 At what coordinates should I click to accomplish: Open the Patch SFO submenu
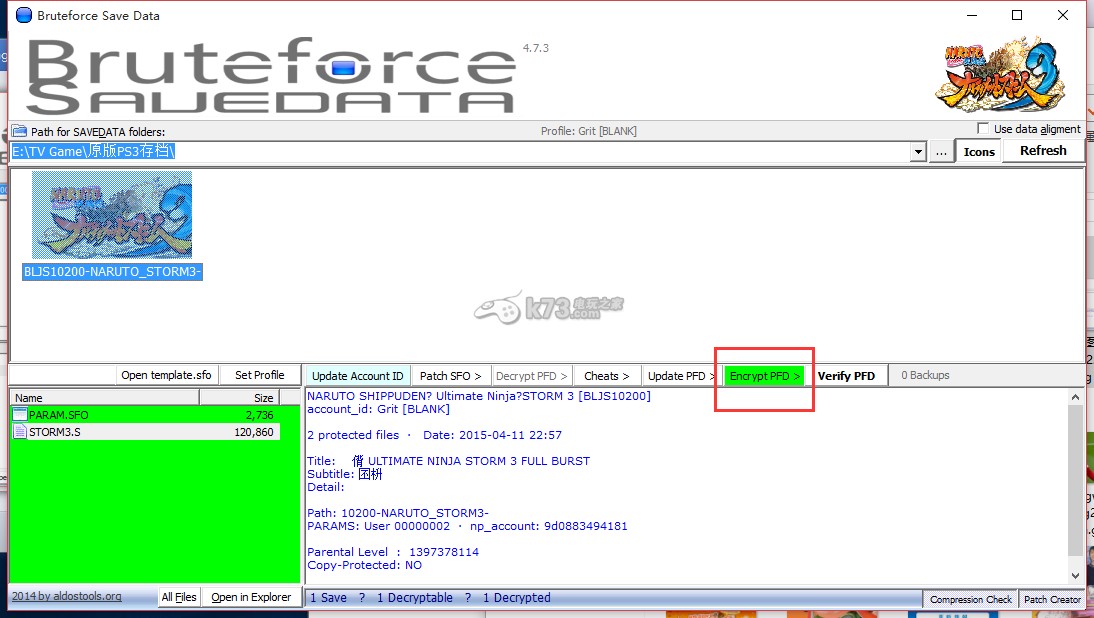point(450,376)
